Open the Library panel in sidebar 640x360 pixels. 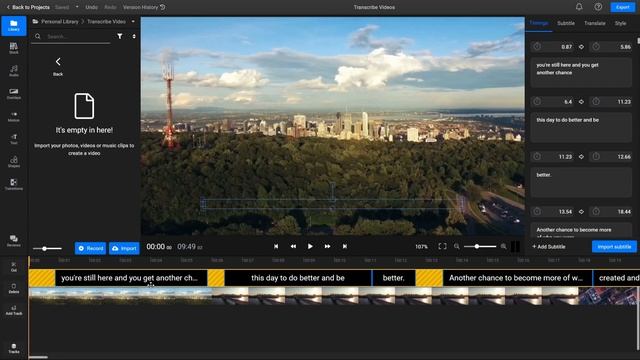[14, 26]
